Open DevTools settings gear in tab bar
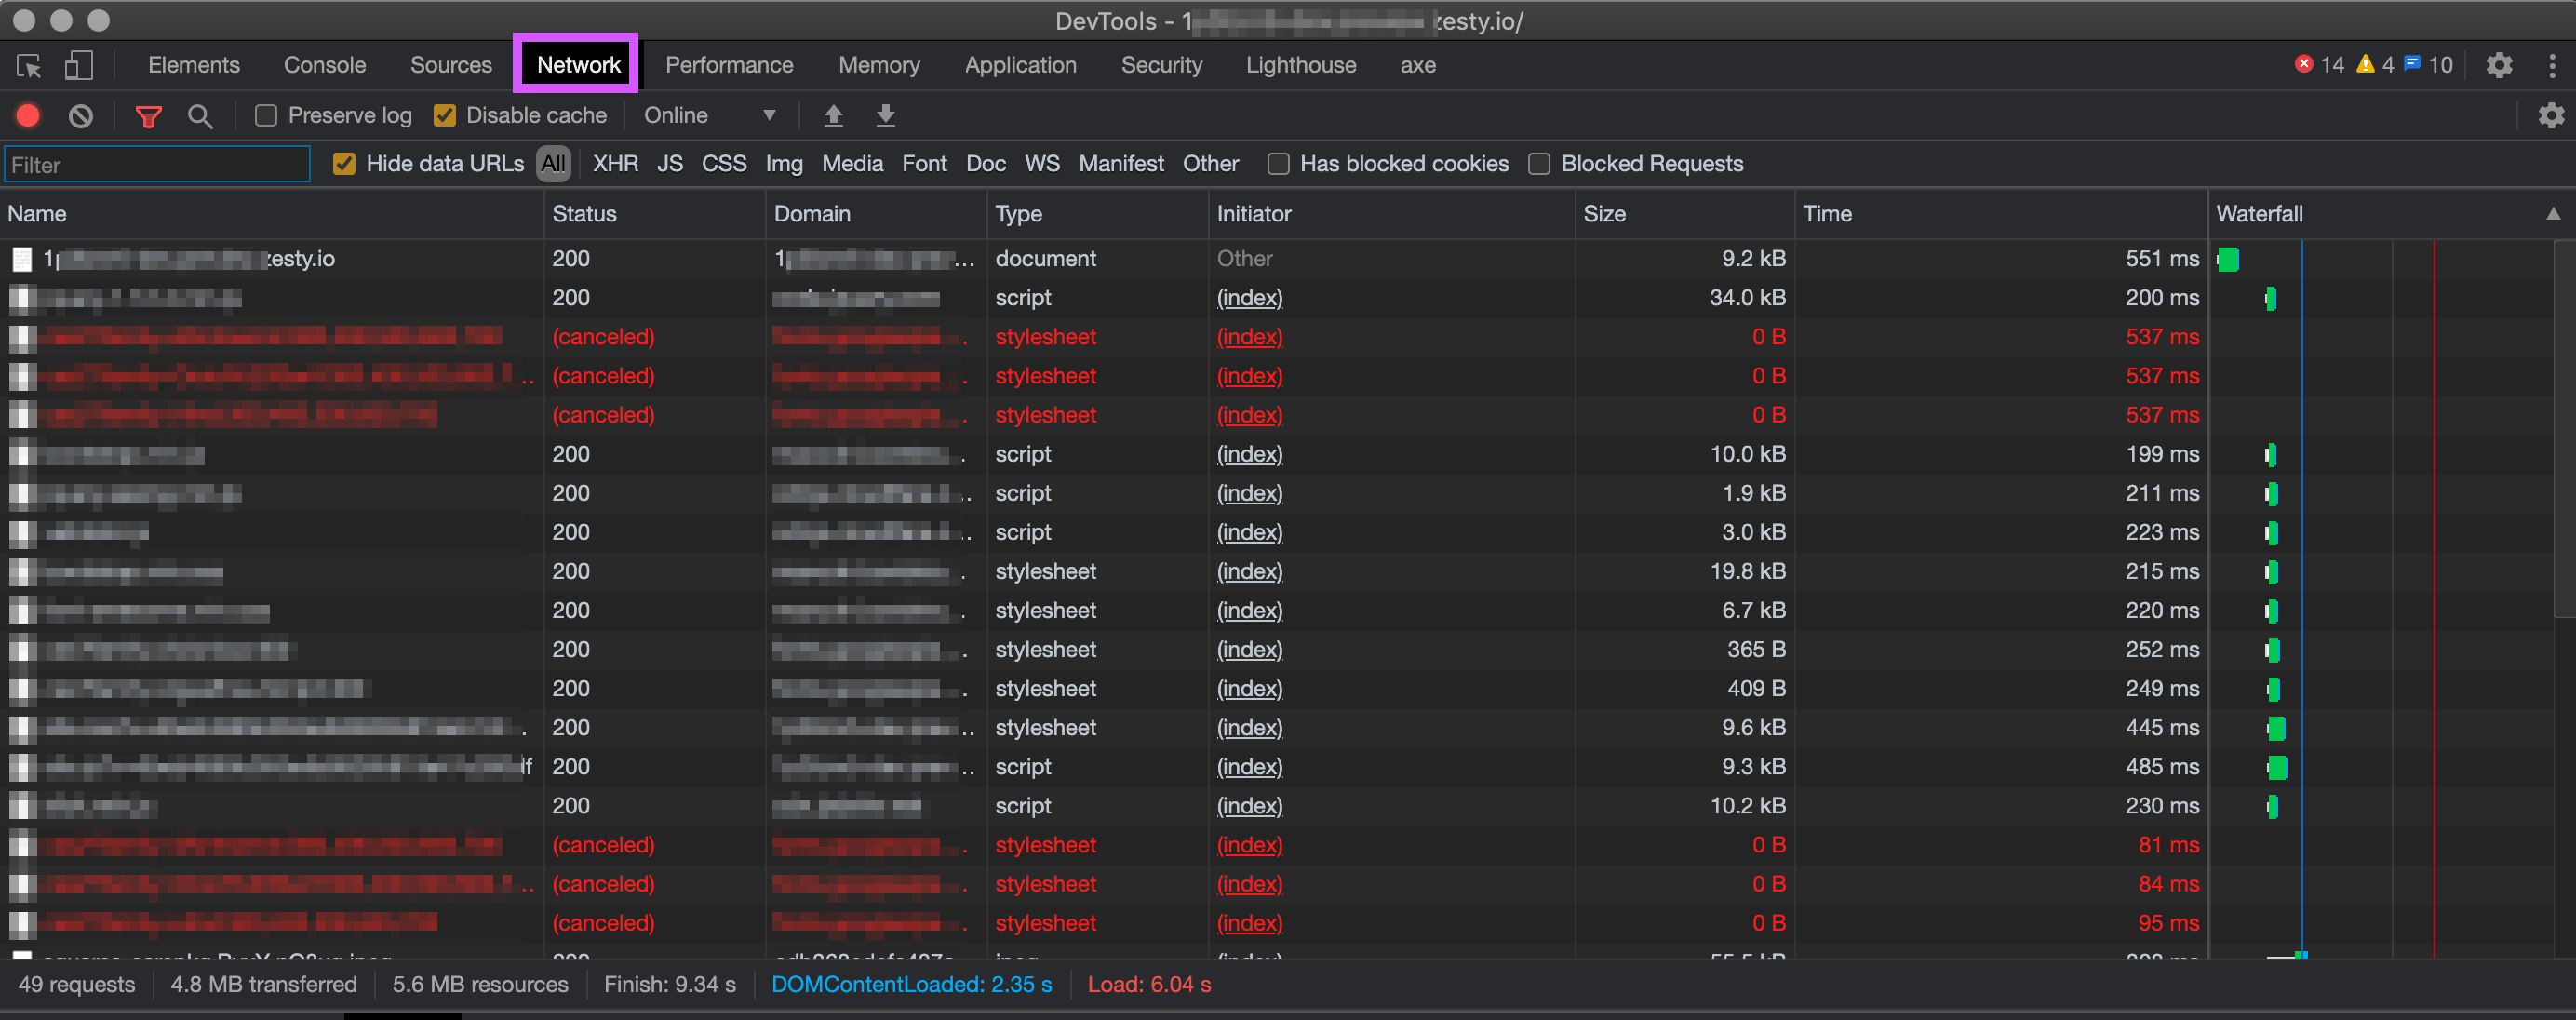This screenshot has width=2576, height=1020. pos(2499,66)
